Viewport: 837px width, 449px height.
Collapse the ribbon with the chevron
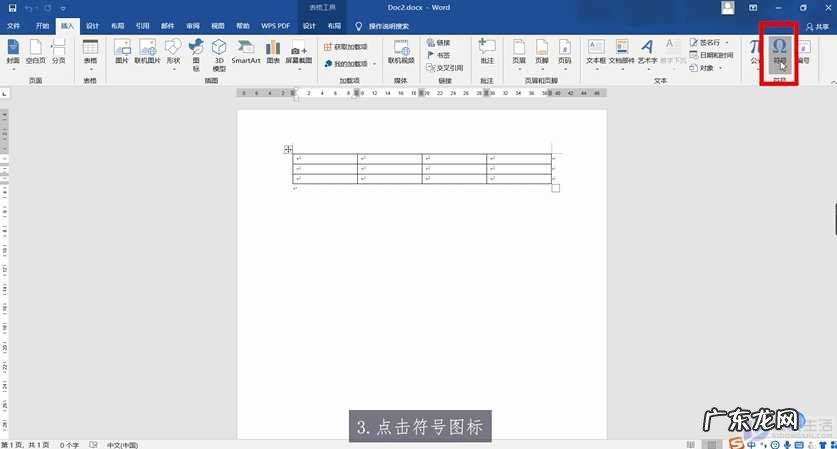[x=833, y=82]
